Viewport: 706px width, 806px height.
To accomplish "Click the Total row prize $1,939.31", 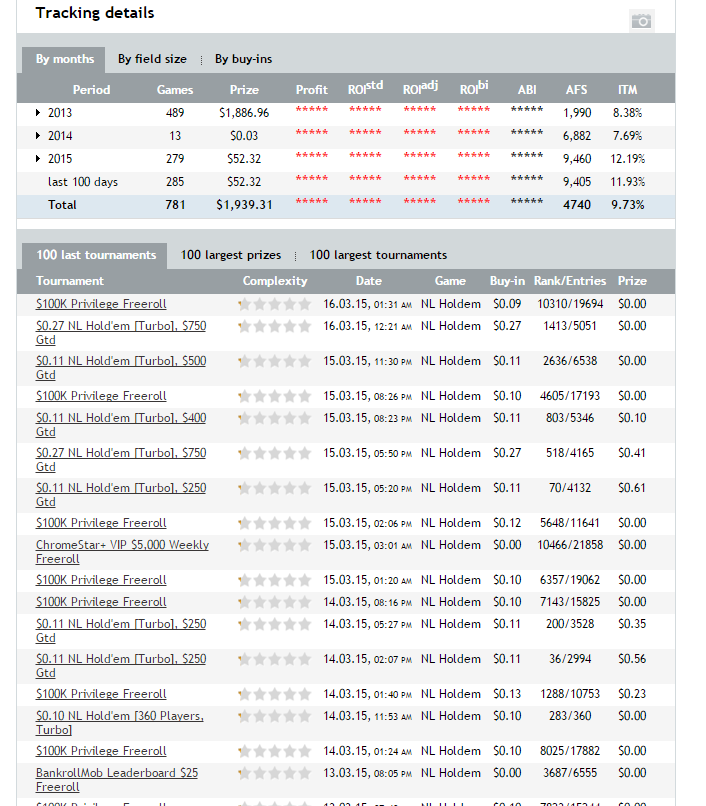I will pos(244,205).
